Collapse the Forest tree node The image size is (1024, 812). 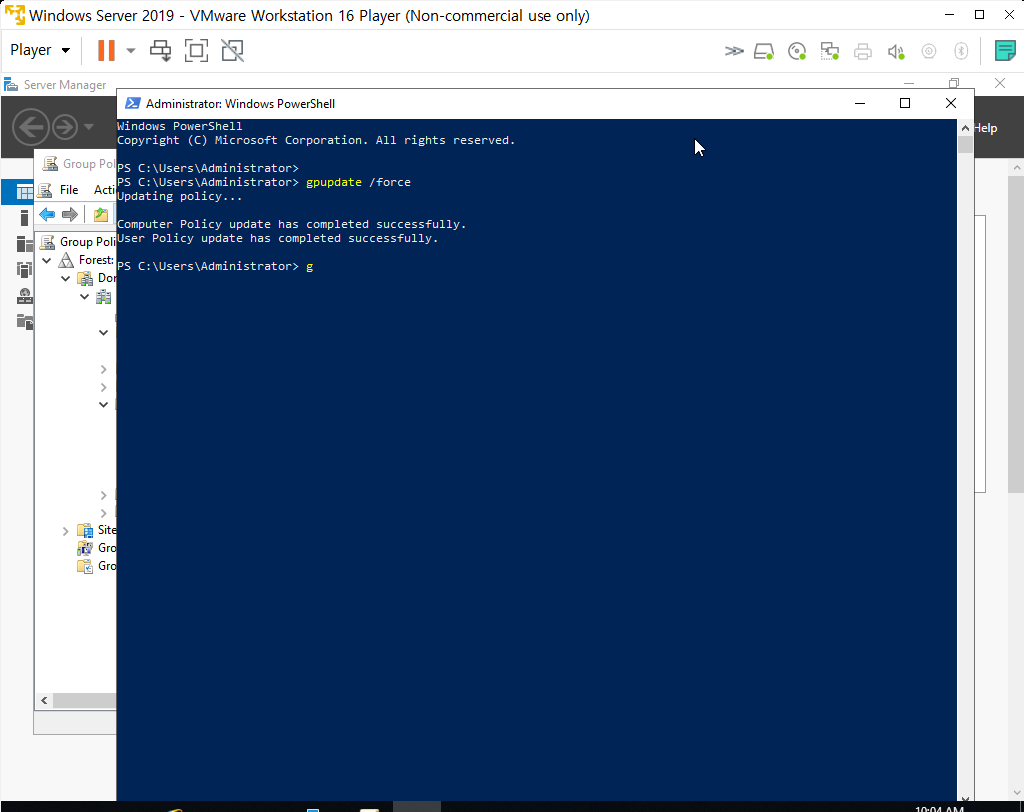point(47,260)
